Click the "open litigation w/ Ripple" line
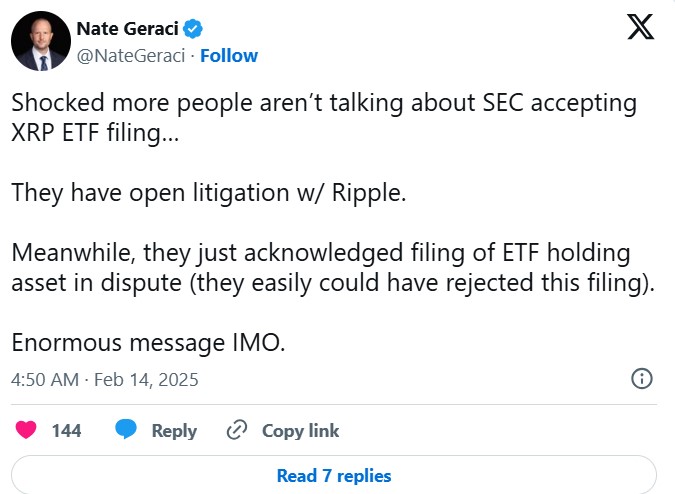The image size is (675, 494). click(209, 192)
